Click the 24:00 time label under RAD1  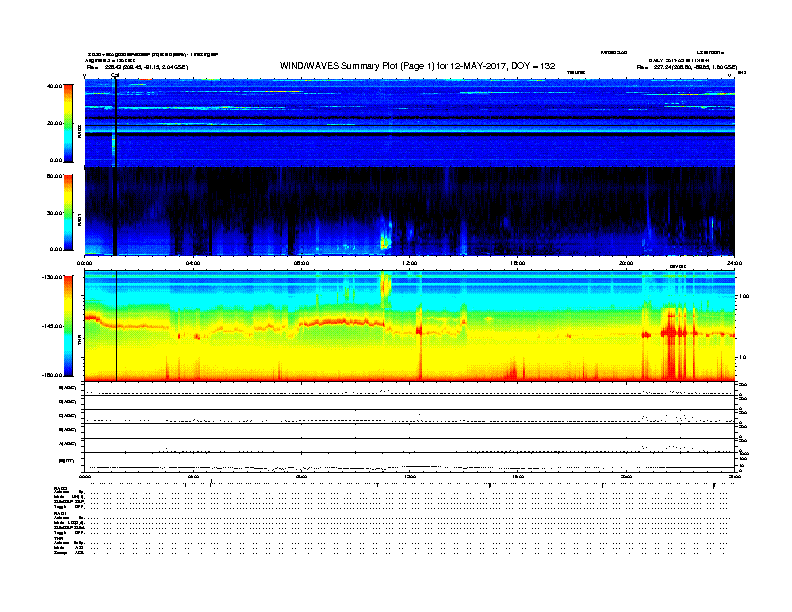click(x=734, y=263)
